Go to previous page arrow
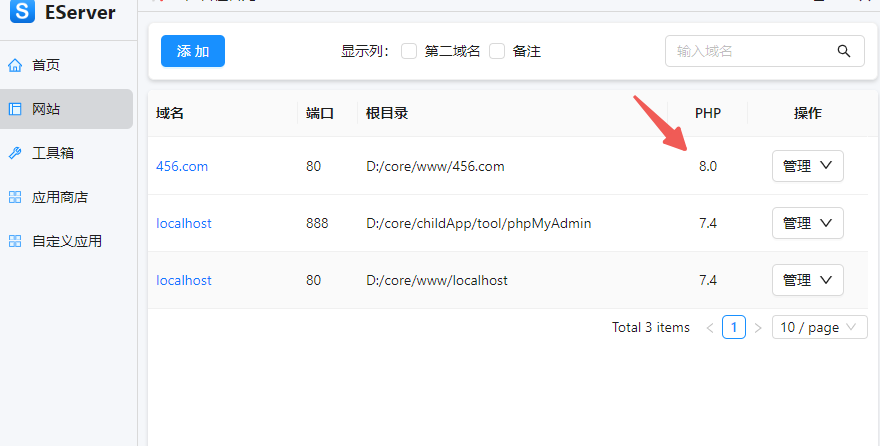This screenshot has height=446, width=880. click(710, 327)
